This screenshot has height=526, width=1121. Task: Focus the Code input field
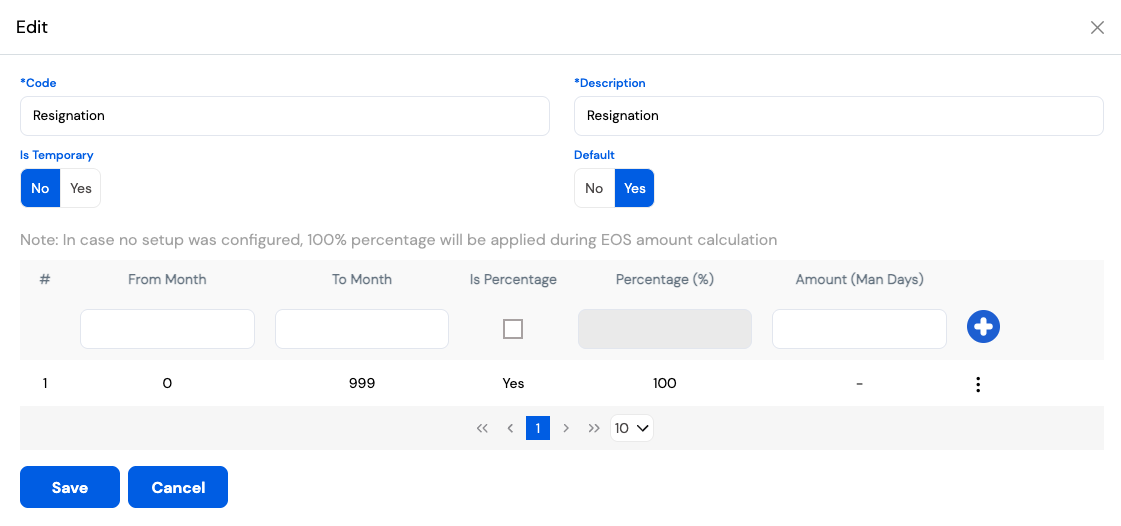tap(285, 116)
